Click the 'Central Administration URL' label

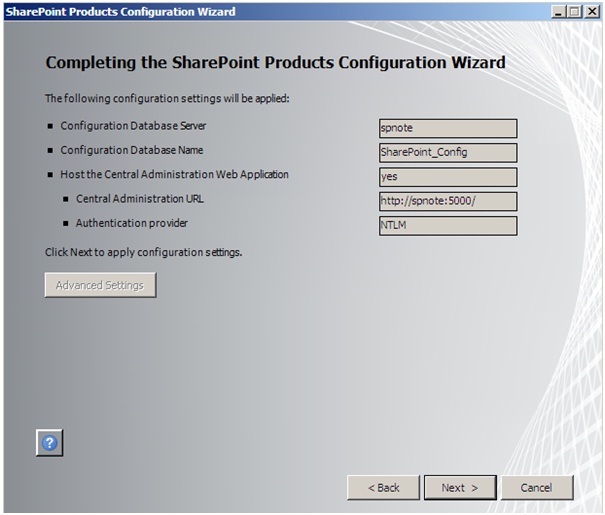click(140, 199)
